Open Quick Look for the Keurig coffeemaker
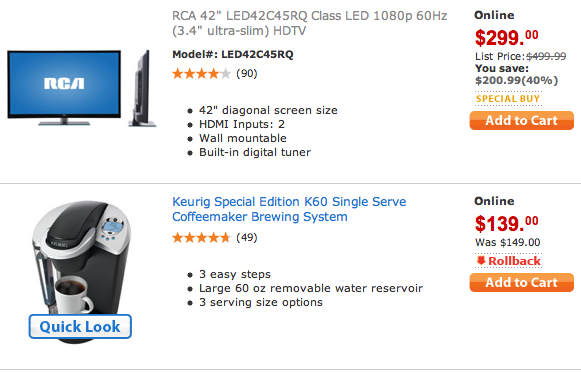This screenshot has height=372, width=581. click(x=80, y=326)
